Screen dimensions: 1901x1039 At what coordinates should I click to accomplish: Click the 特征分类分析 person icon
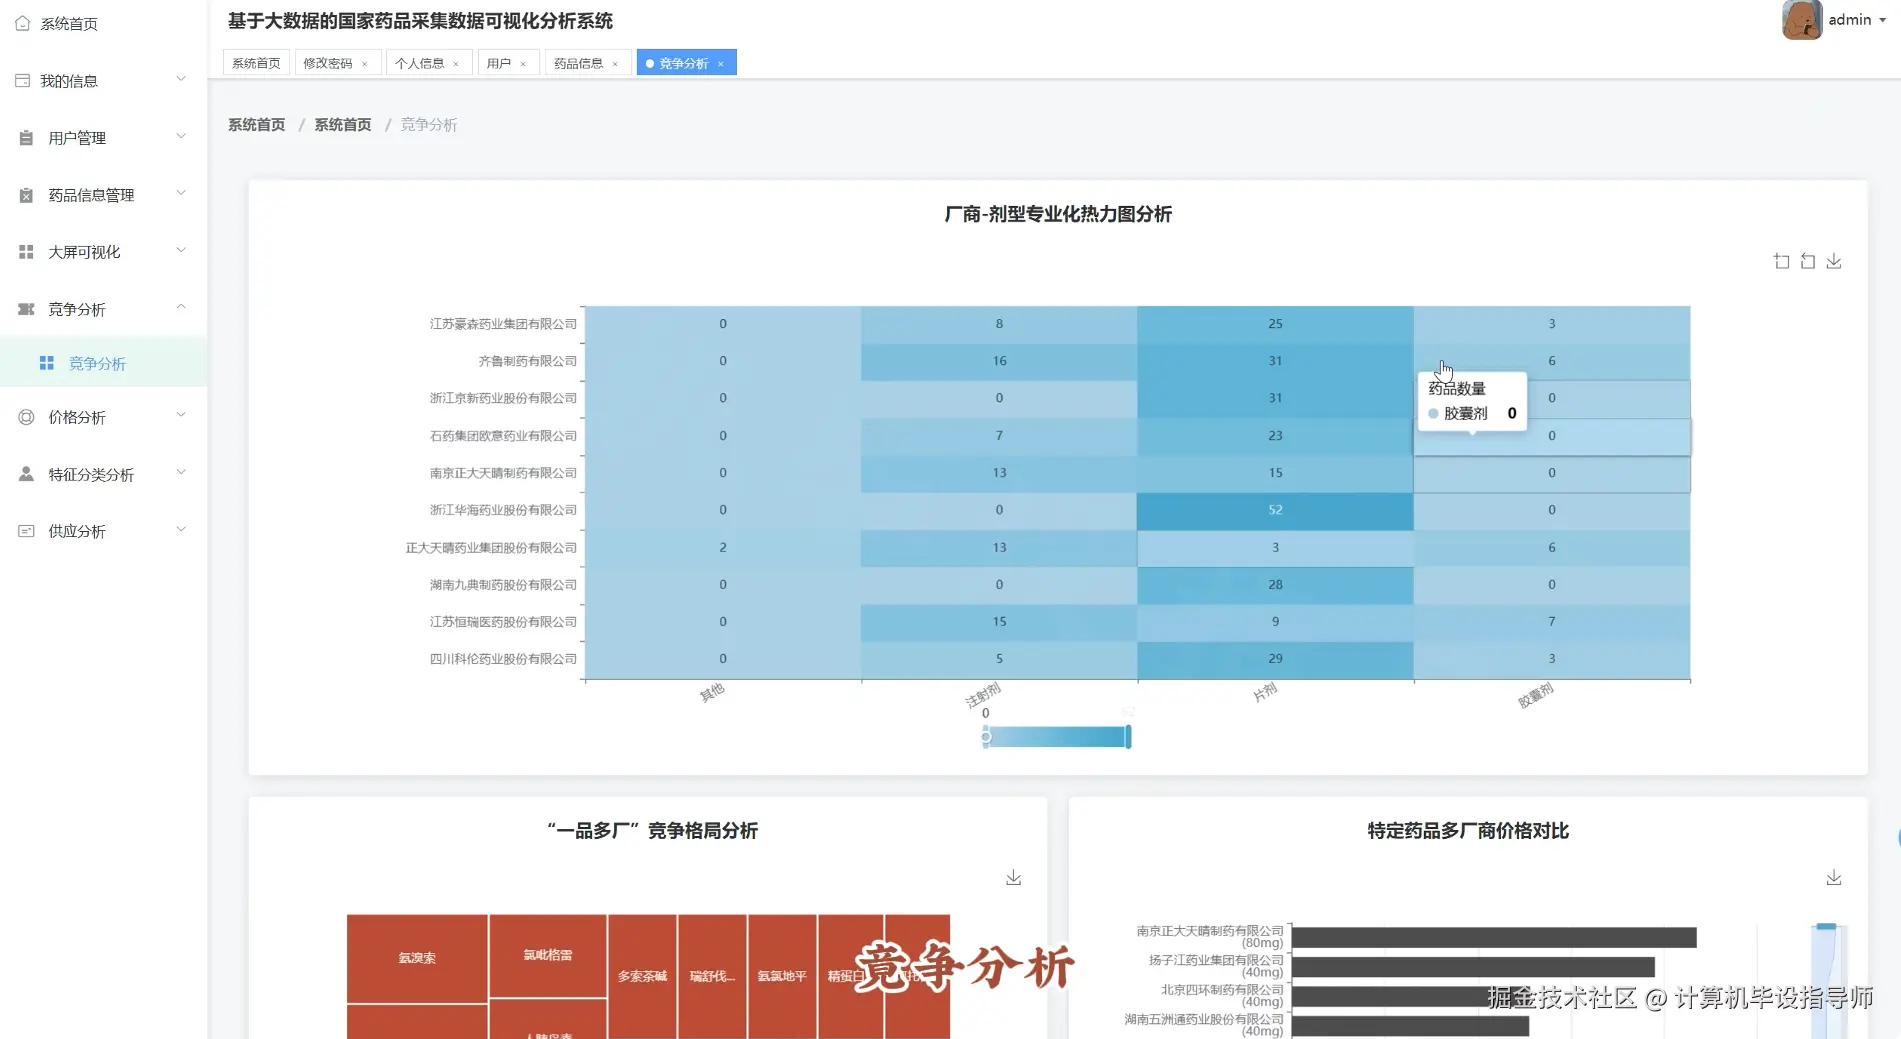pos(26,473)
